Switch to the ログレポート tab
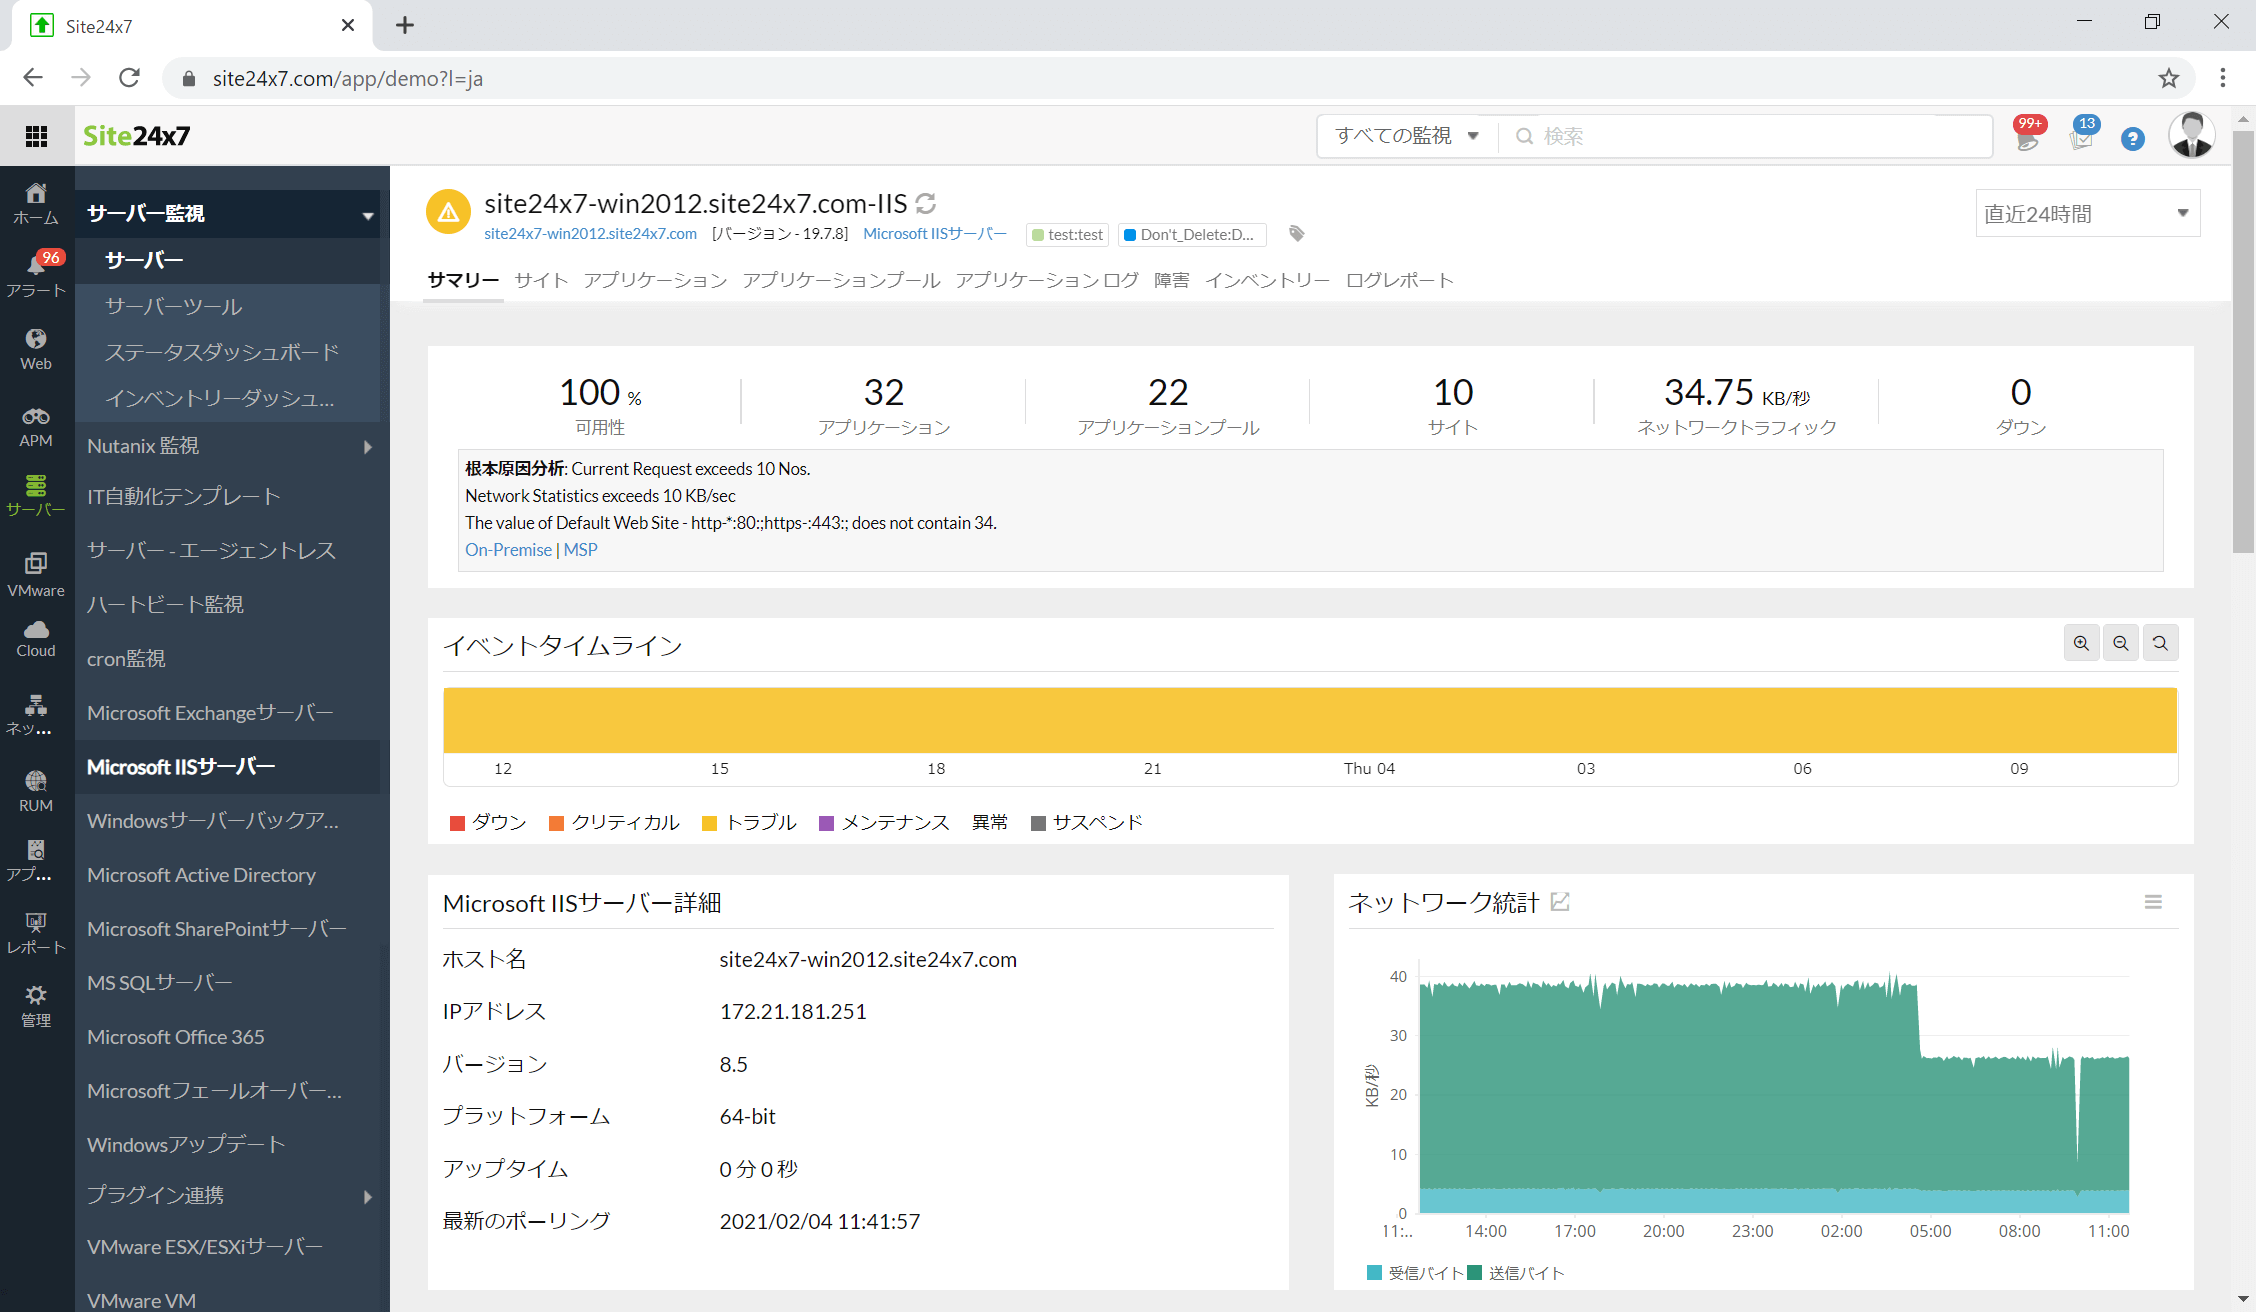This screenshot has width=2256, height=1312. coord(1399,280)
